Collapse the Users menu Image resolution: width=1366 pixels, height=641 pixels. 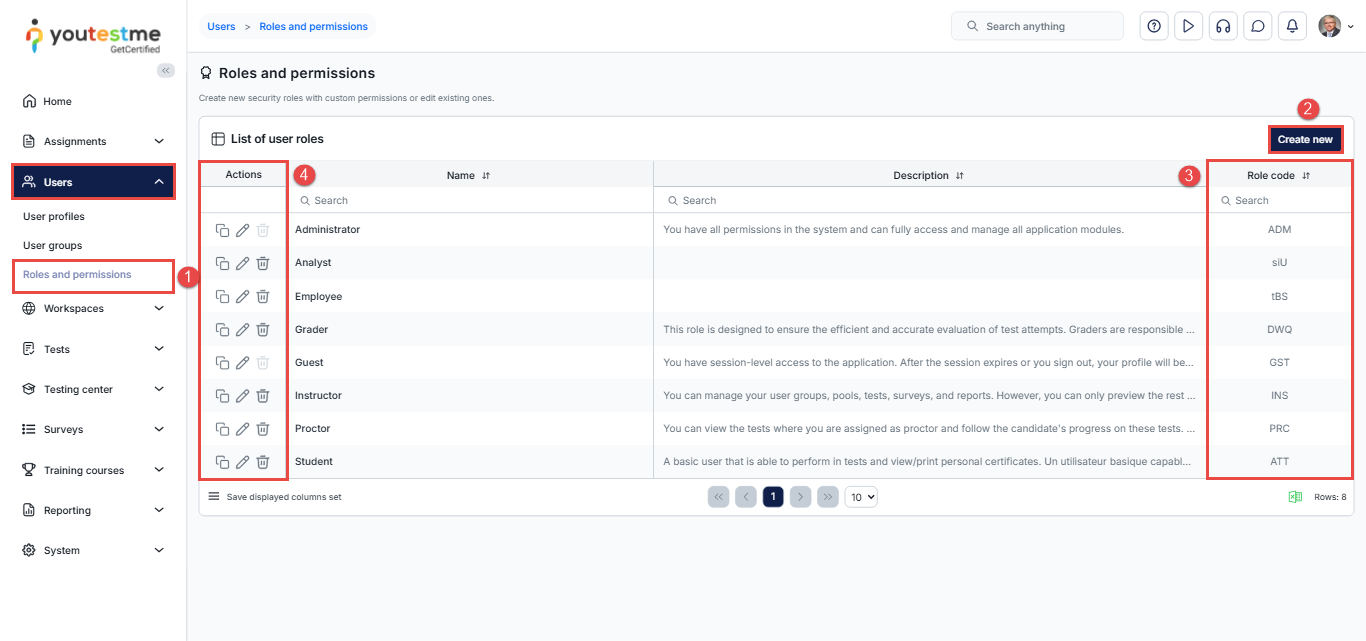pyautogui.click(x=93, y=182)
